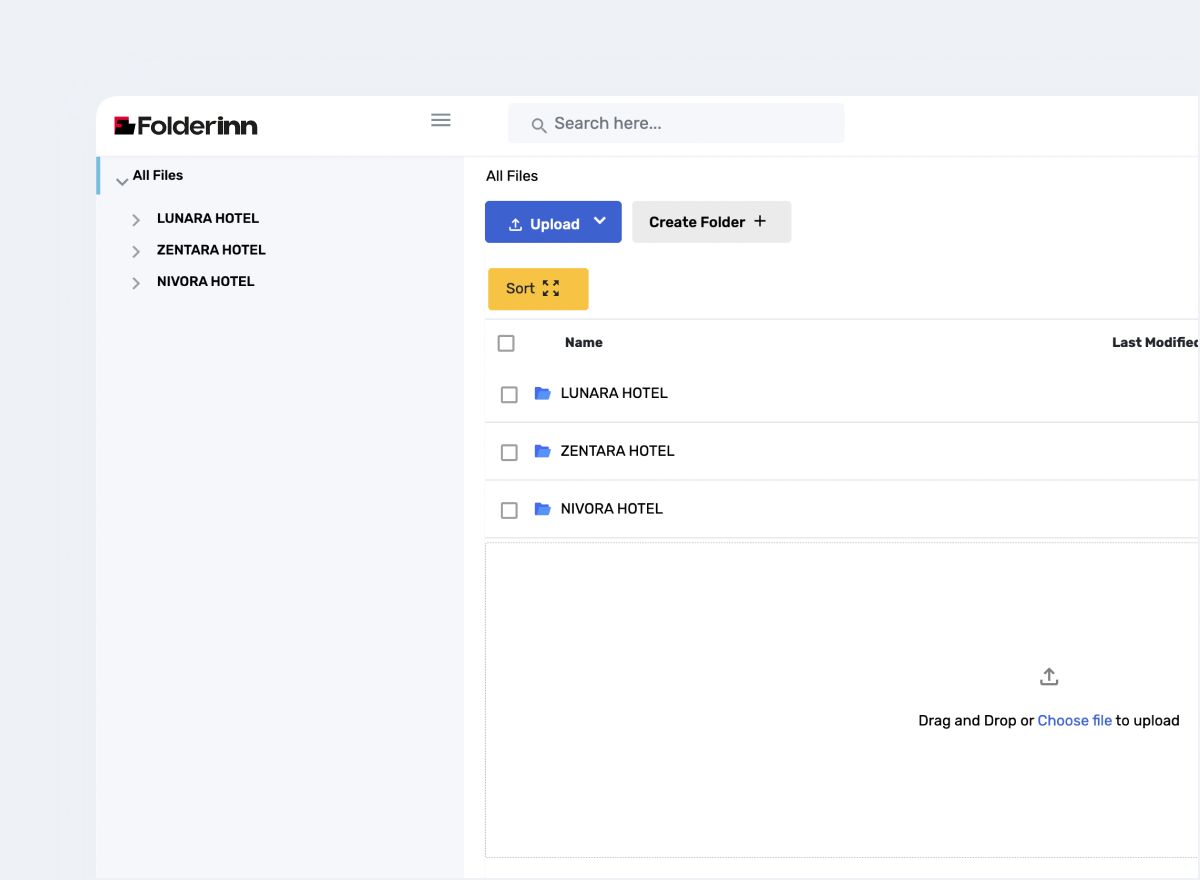Open the Upload dropdown arrow
Viewport: 1200px width, 880px height.
pyautogui.click(x=600, y=221)
